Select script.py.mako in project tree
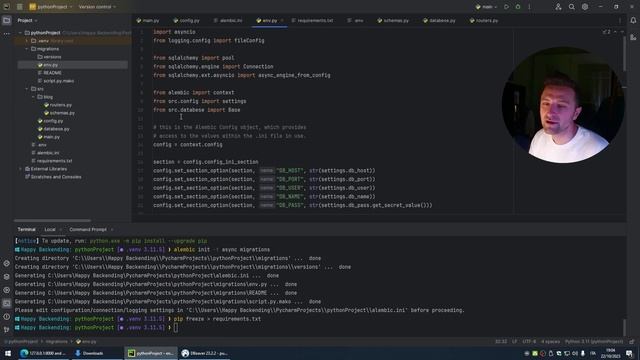This screenshot has height=360, width=640. pyautogui.click(x=59, y=81)
